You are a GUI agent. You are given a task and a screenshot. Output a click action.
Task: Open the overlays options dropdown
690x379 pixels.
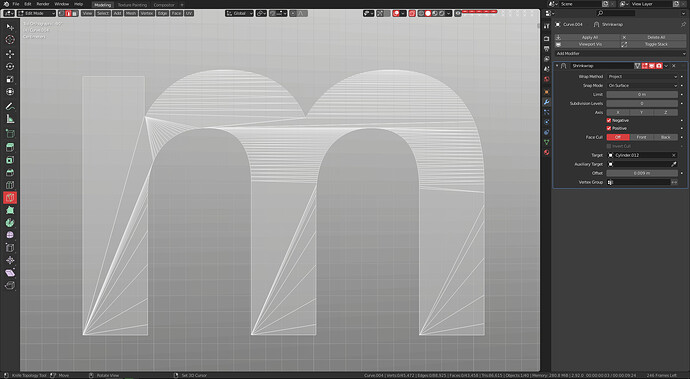[403, 13]
